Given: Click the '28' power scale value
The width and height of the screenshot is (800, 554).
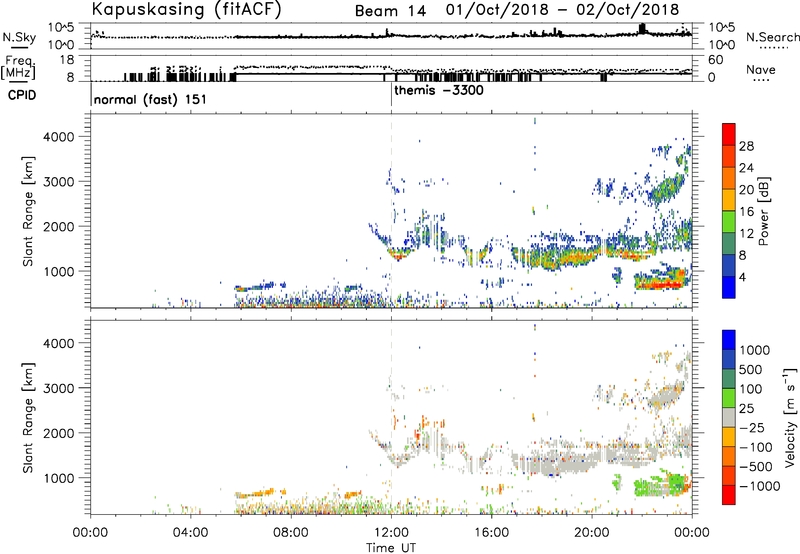Looking at the screenshot, I should tap(746, 146).
